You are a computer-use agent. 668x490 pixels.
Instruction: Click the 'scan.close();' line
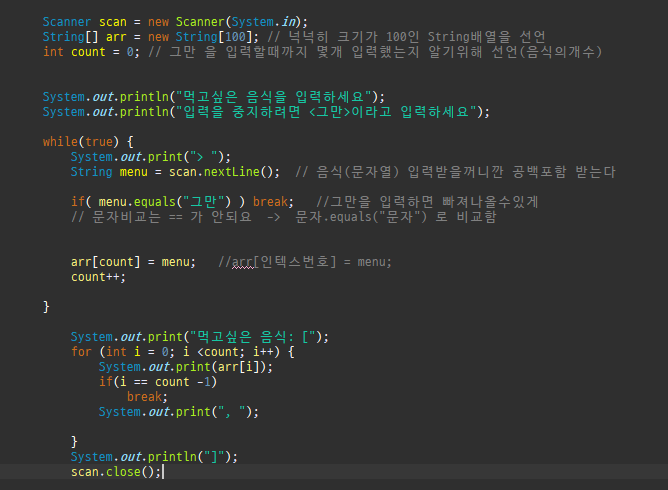pyautogui.click(x=116, y=472)
